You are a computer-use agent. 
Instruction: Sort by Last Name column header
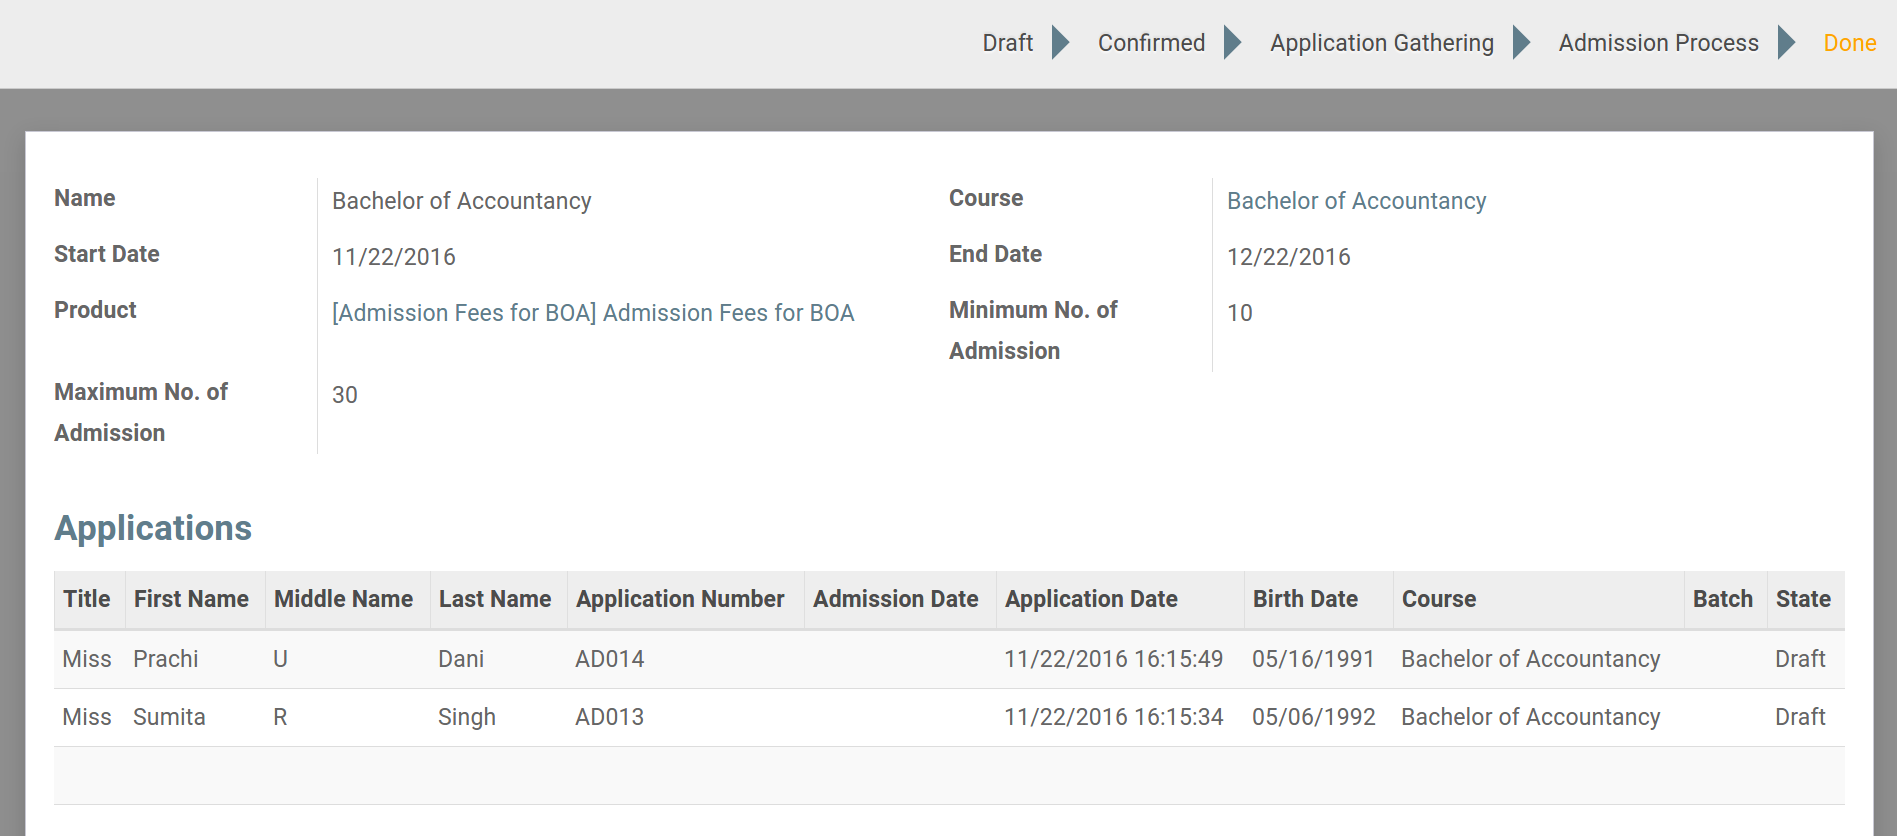tap(495, 599)
